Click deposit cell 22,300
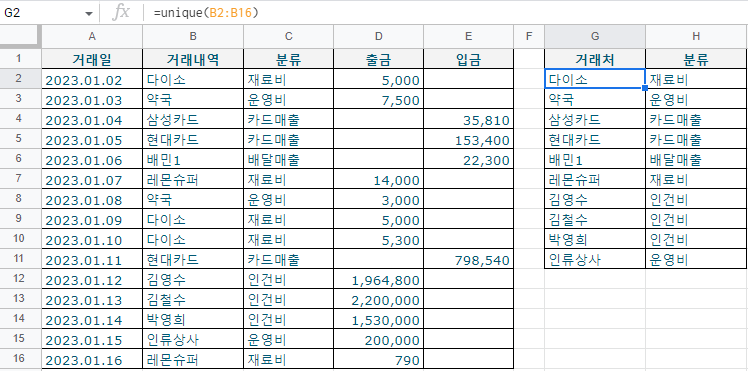The image size is (748, 371). tap(468, 160)
